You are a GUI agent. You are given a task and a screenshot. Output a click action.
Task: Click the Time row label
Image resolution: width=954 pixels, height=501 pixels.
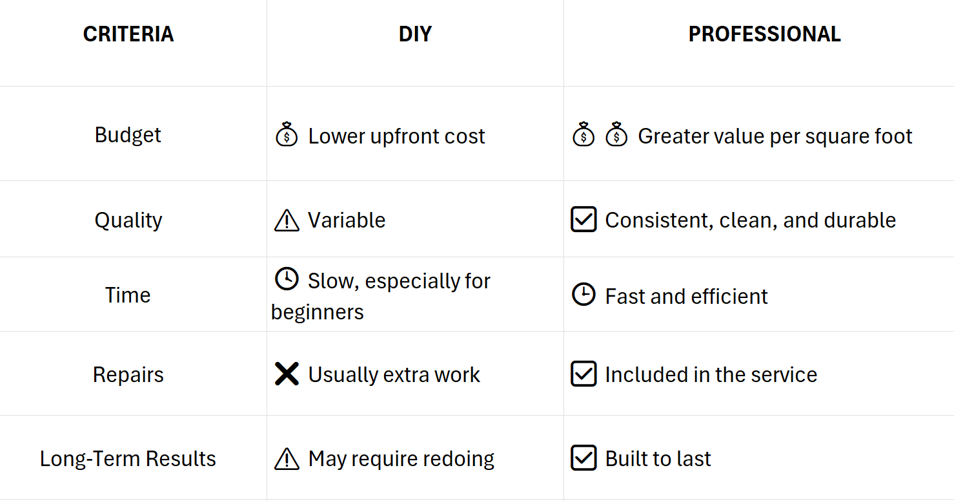coord(128,295)
